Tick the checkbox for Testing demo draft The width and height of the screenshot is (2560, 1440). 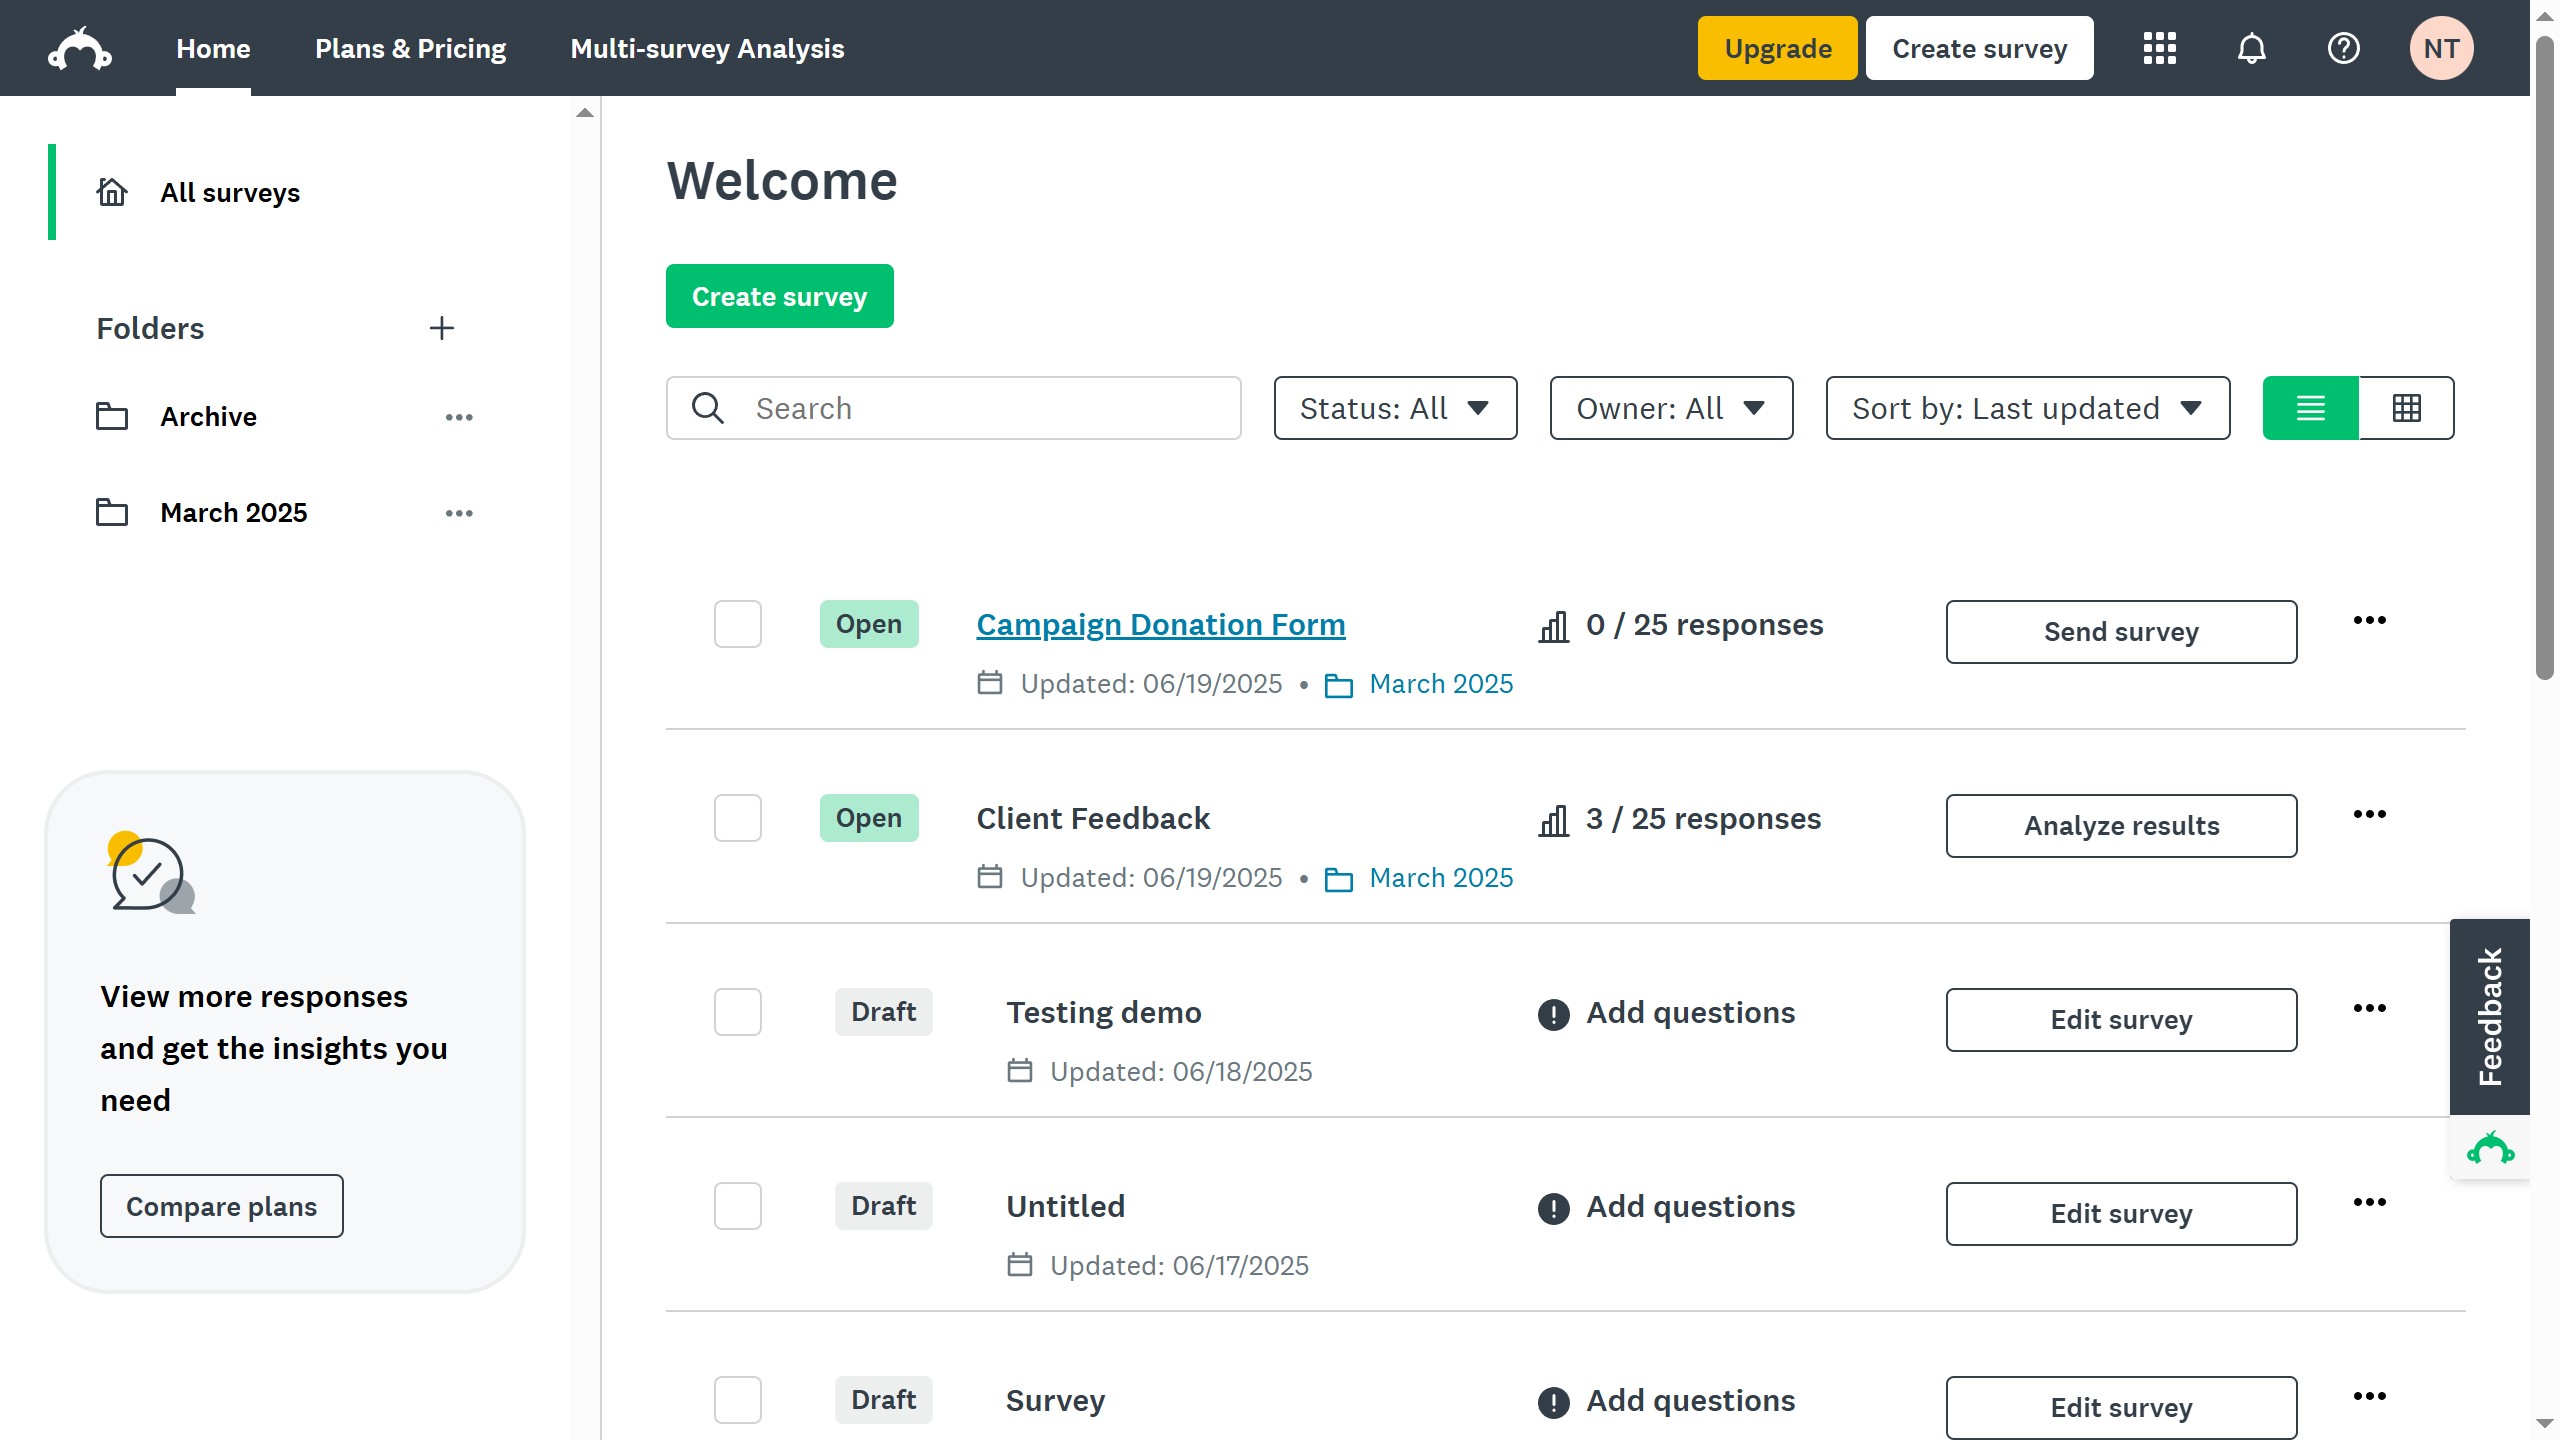click(x=737, y=1012)
